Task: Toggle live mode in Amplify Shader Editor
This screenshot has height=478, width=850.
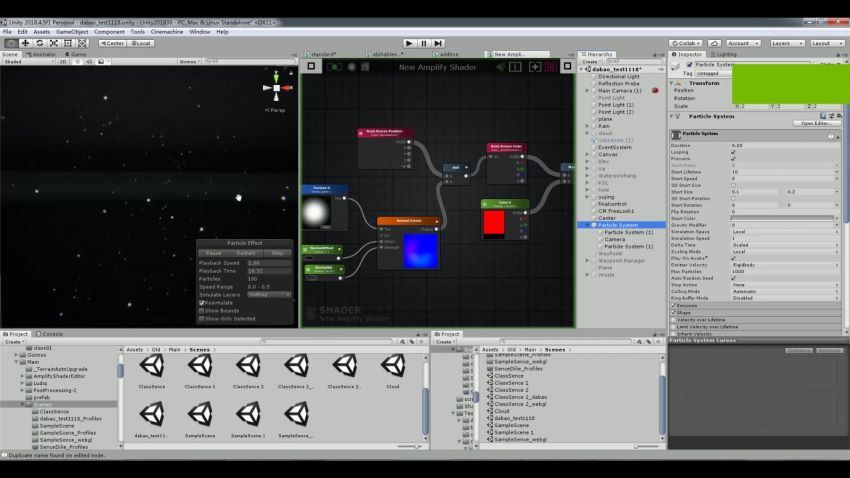Action: (334, 67)
